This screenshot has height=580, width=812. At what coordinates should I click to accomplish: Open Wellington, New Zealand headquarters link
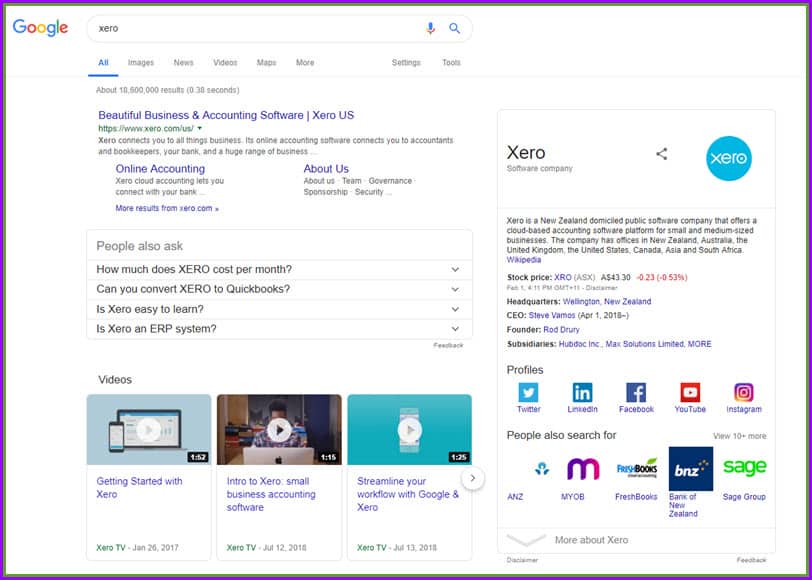click(606, 301)
